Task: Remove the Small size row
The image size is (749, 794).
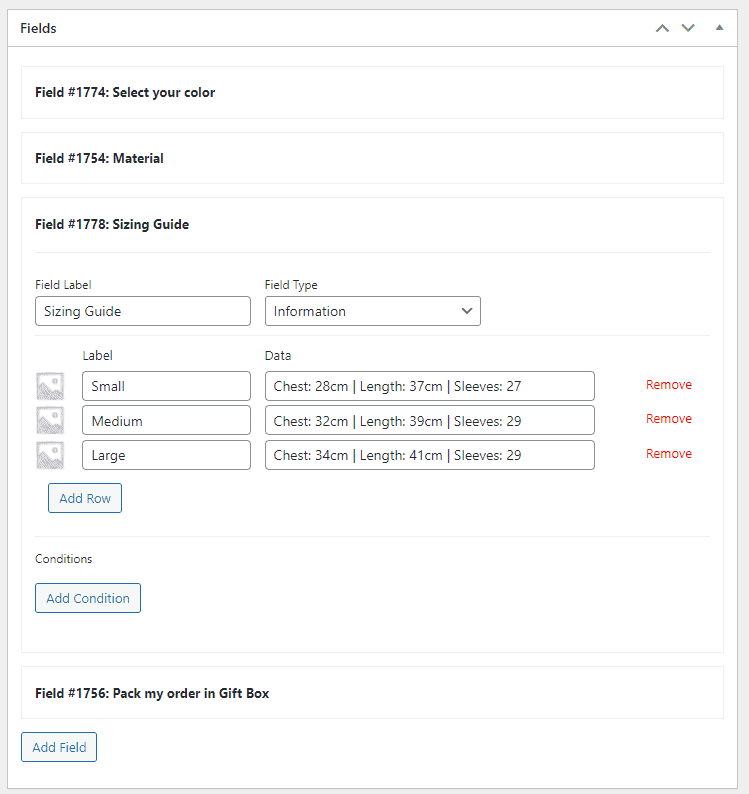Action: point(668,385)
